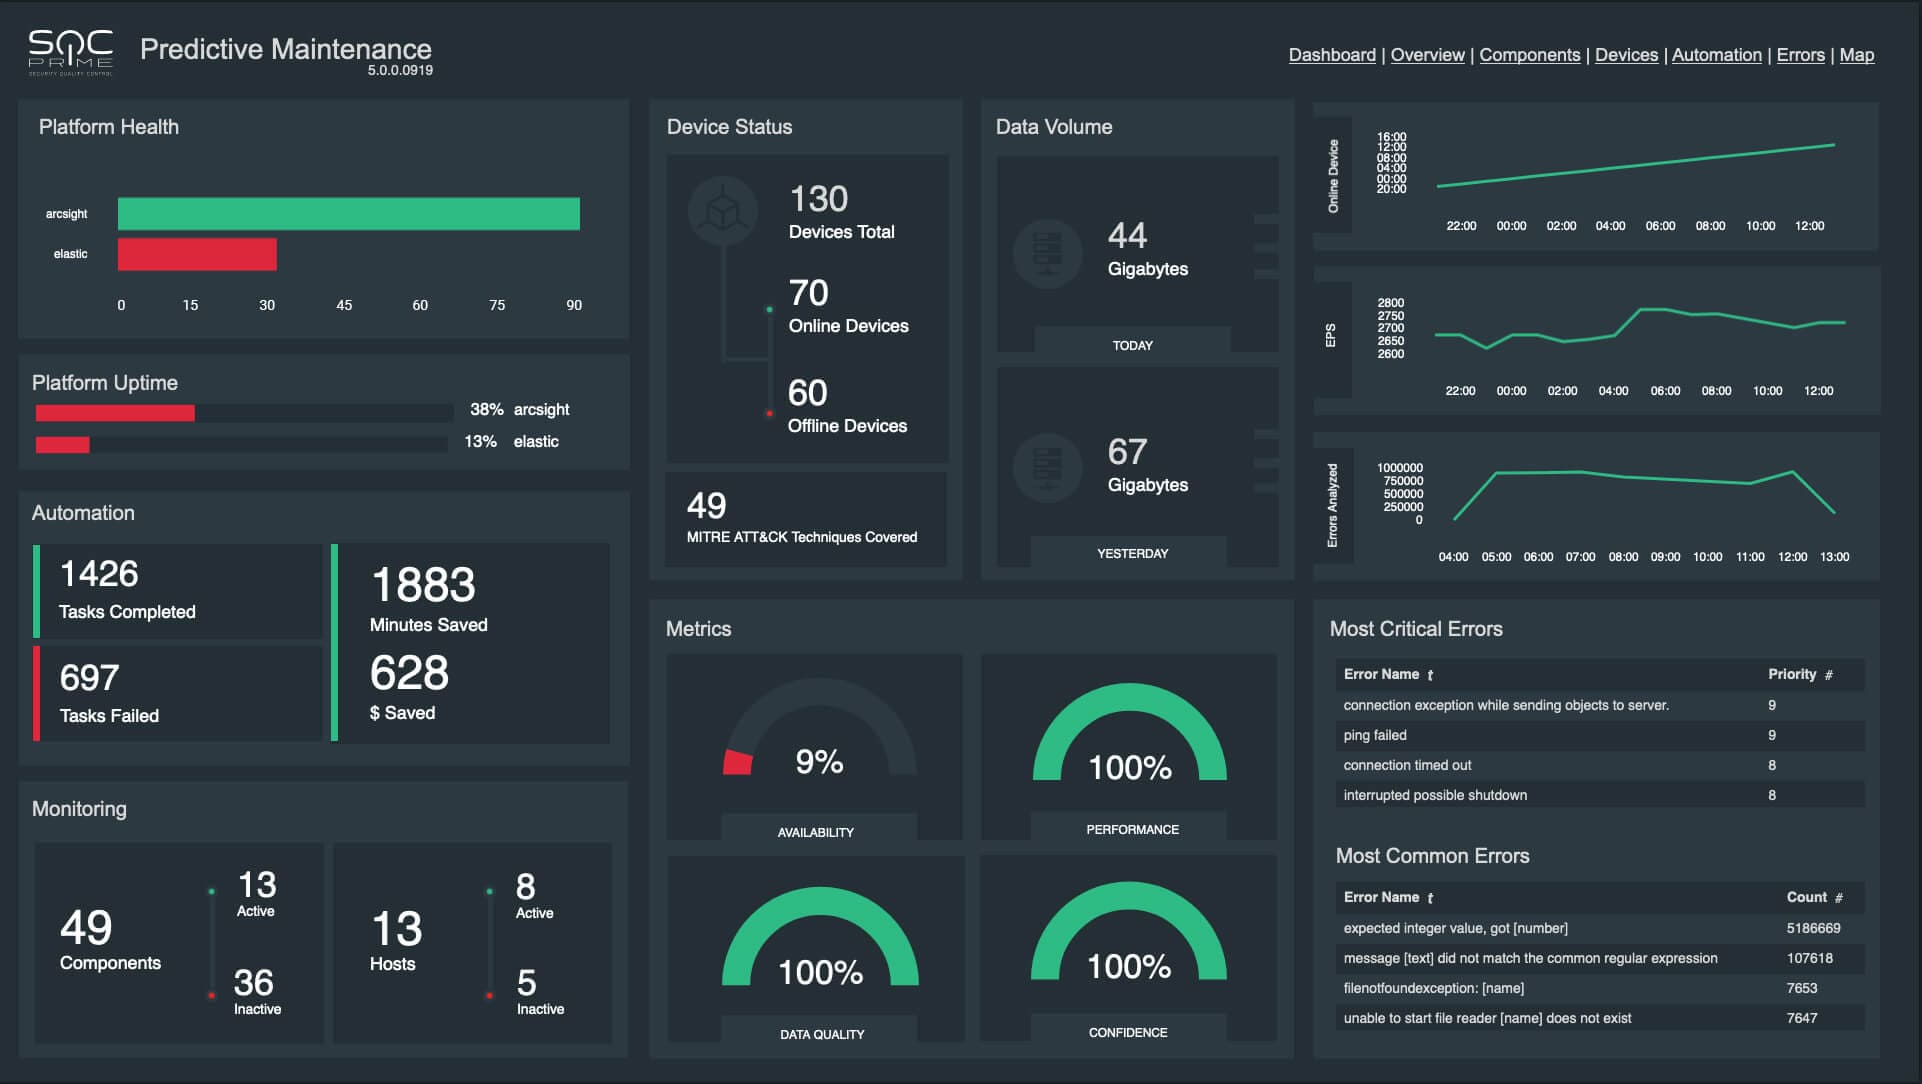Click the # icon beside the Priority column
The width and height of the screenshot is (1922, 1084).
pos(1828,676)
